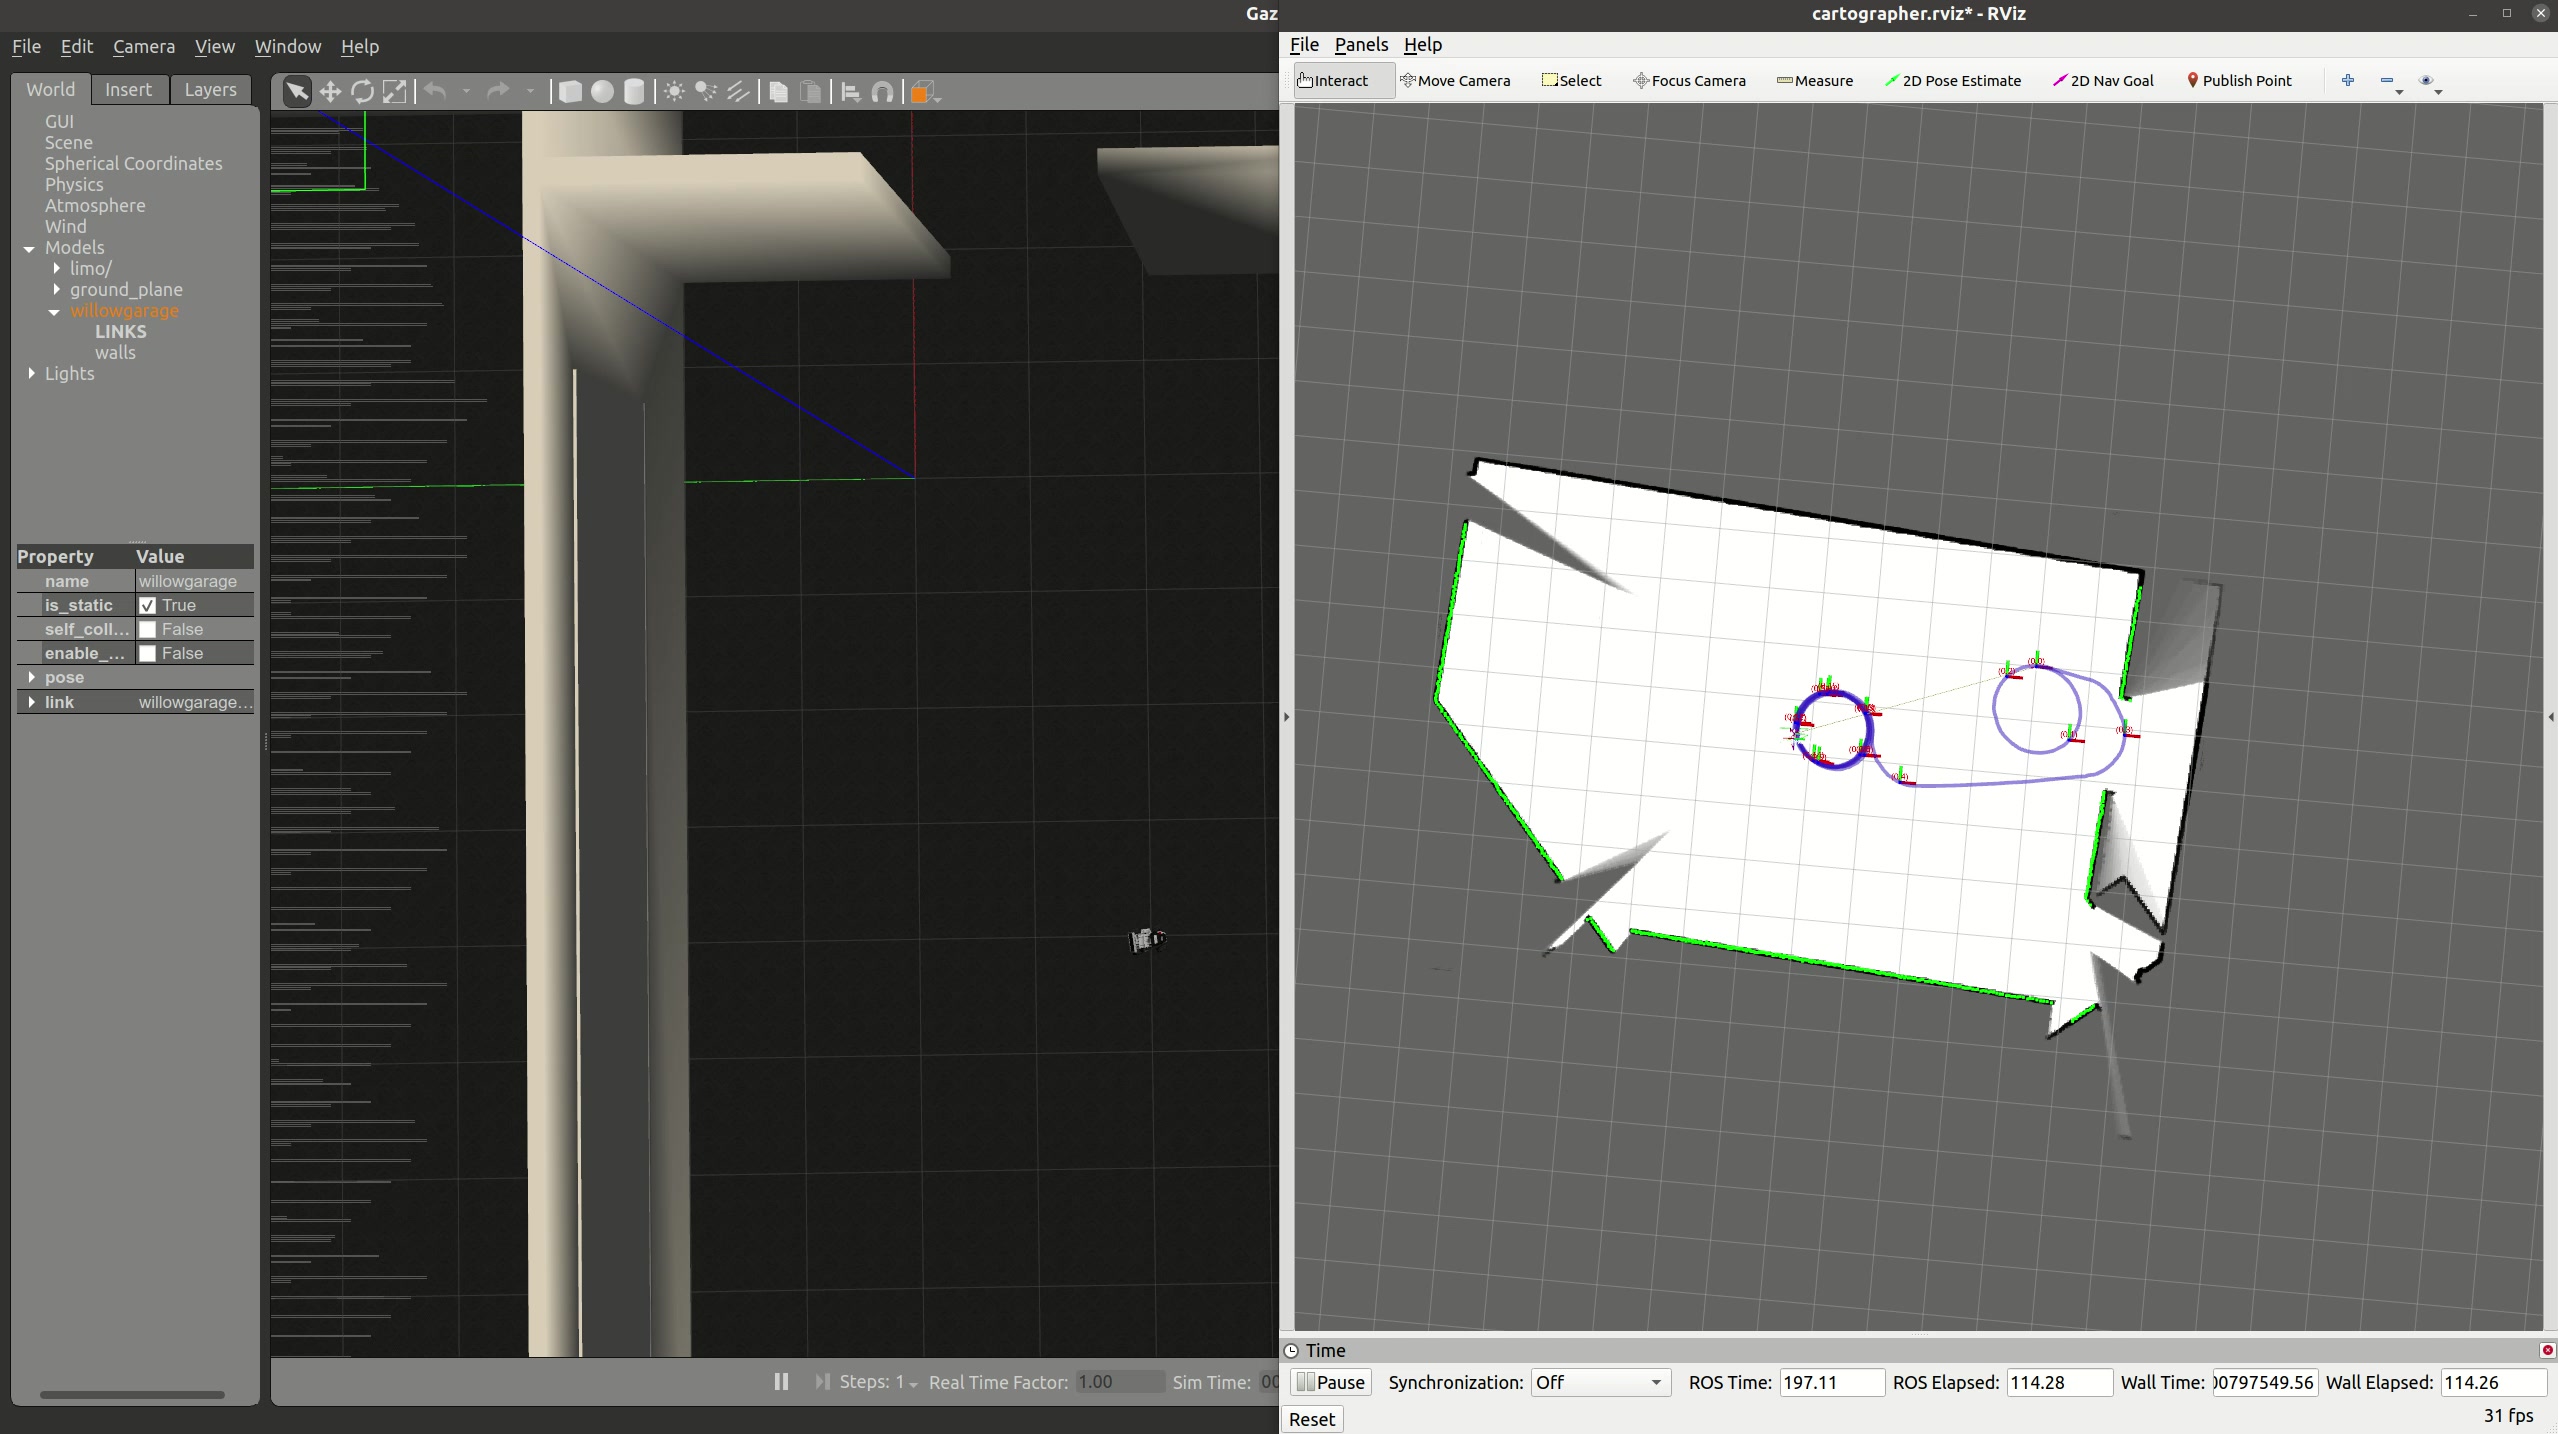
Task: Expand the Lights tree node
Action: point(32,373)
